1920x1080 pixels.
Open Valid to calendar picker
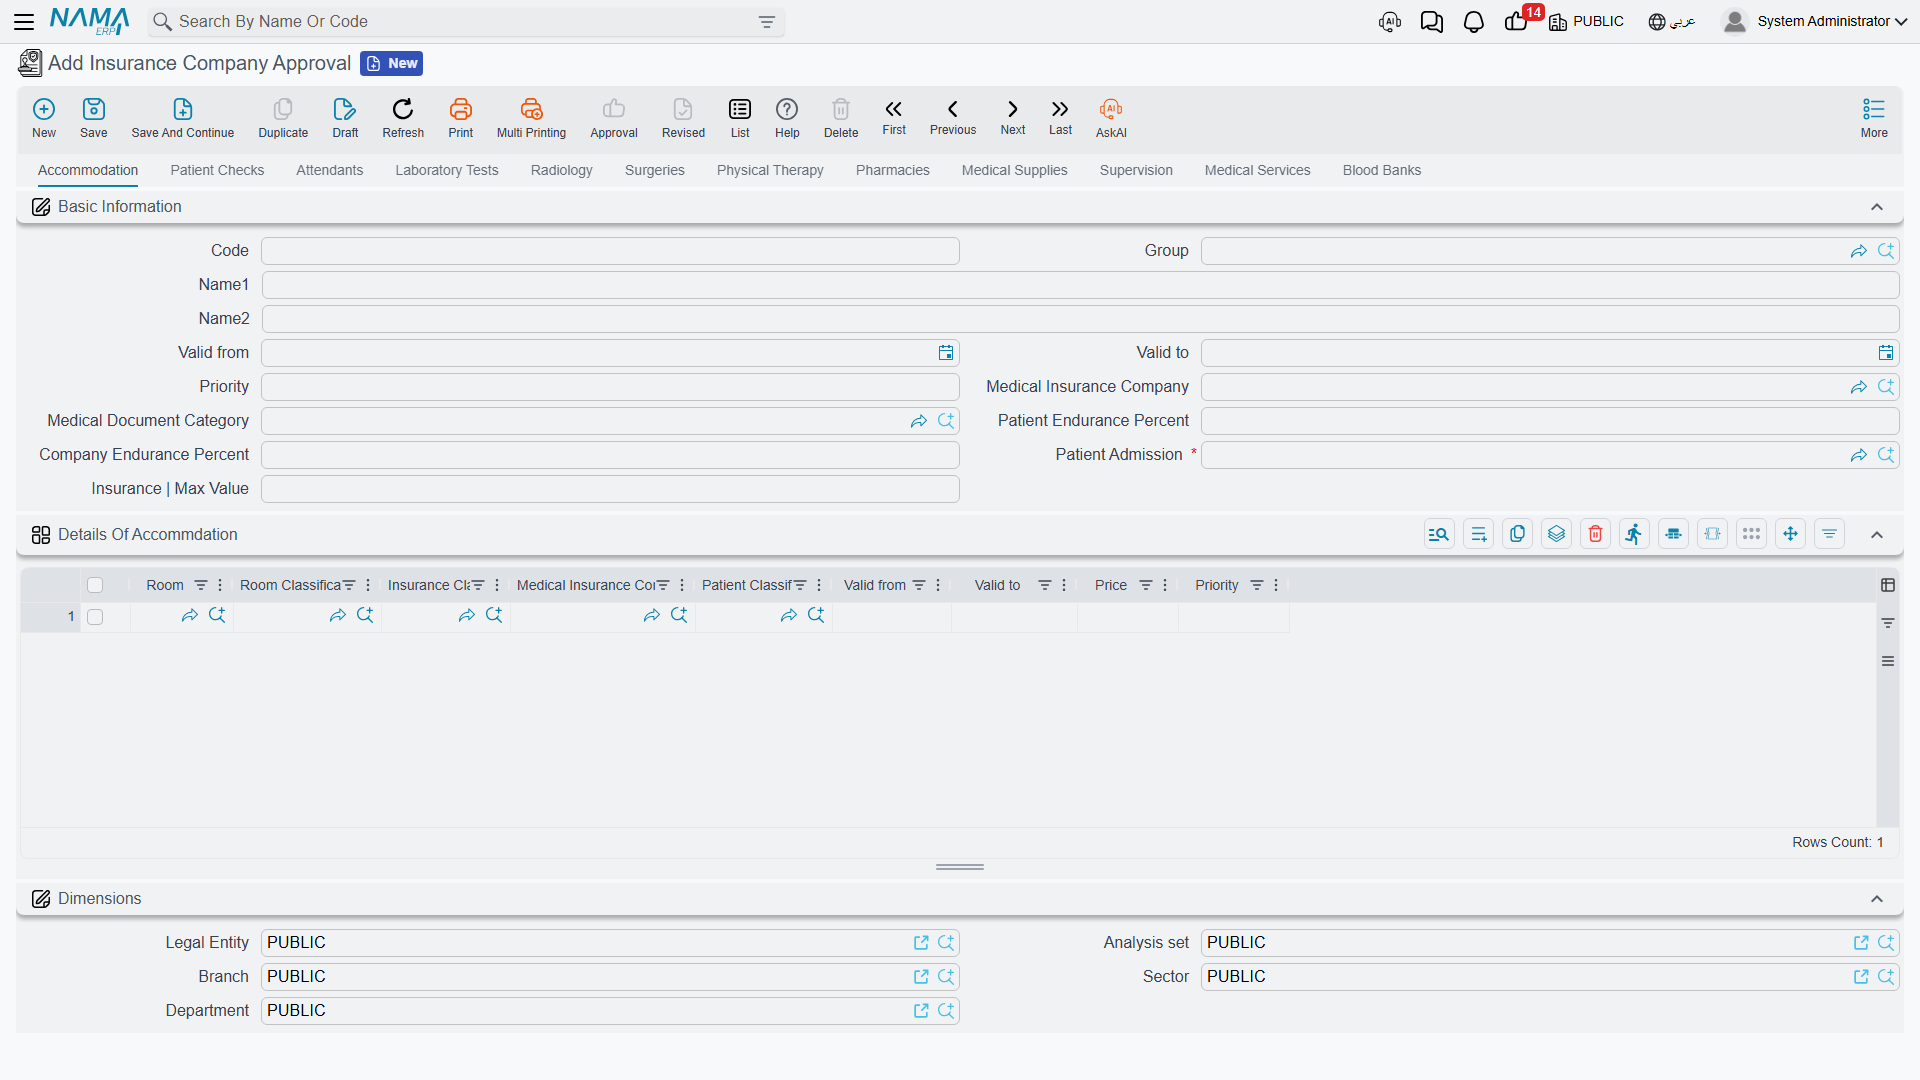point(1885,353)
